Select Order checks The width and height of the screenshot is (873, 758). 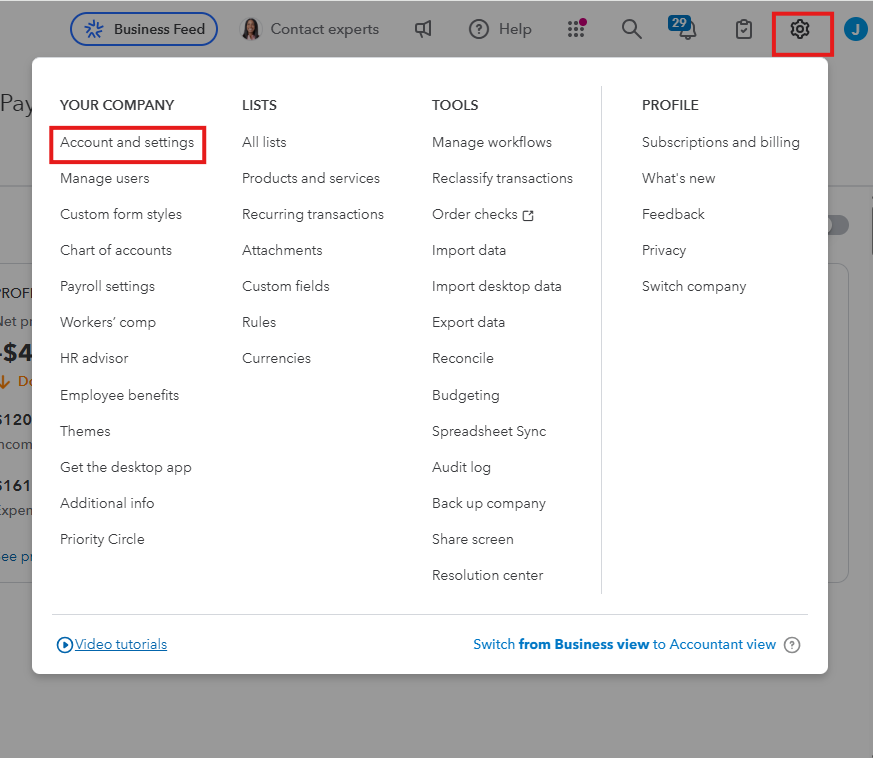point(475,214)
